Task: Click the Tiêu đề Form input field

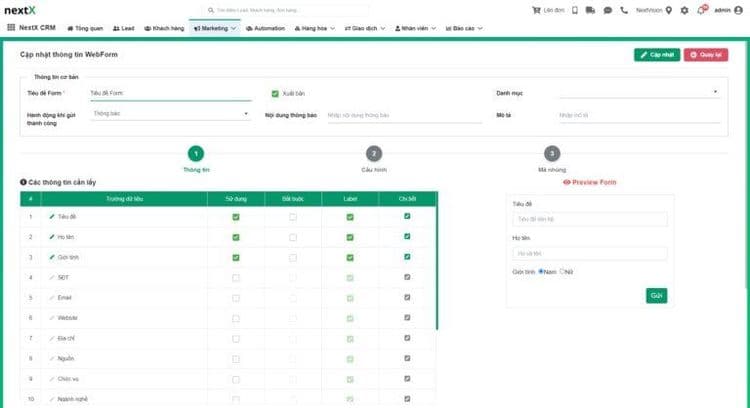Action: (x=170, y=94)
